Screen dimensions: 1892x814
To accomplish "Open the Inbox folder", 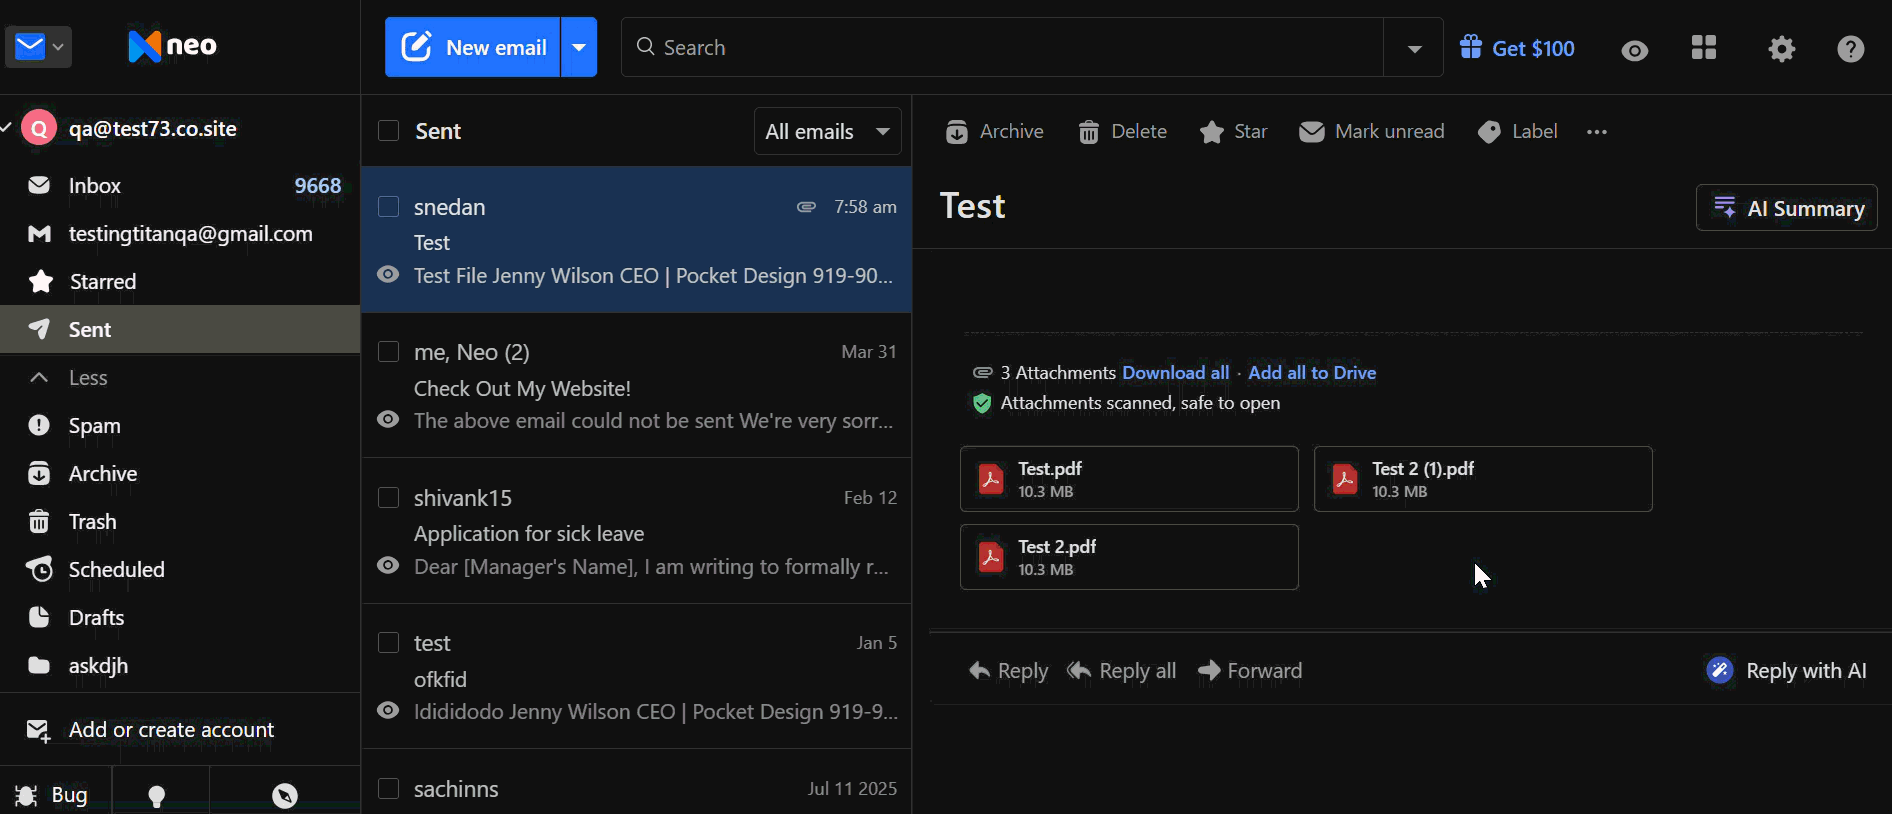I will 180,186.
